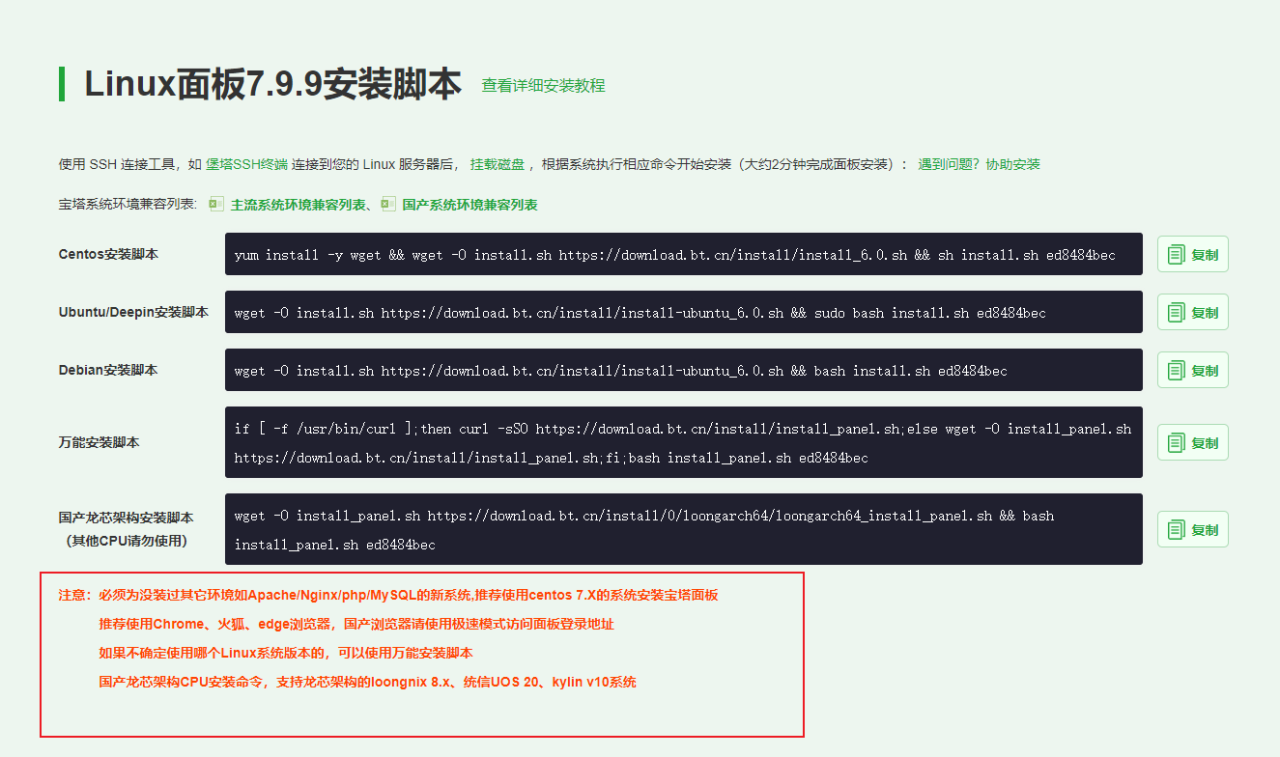
Task: Copy the 万能安装脚本 command
Action: click(1192, 442)
